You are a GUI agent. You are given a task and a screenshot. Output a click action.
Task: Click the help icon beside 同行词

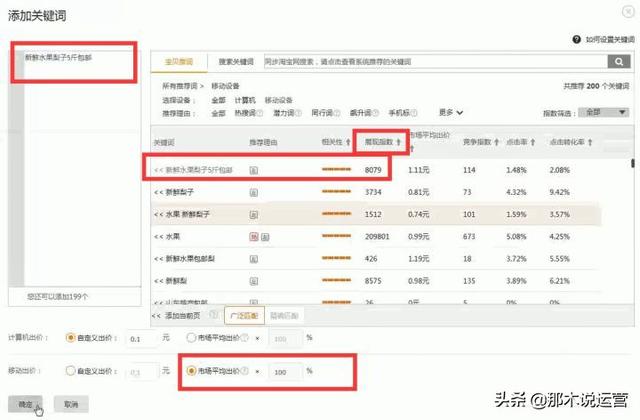click(337, 113)
